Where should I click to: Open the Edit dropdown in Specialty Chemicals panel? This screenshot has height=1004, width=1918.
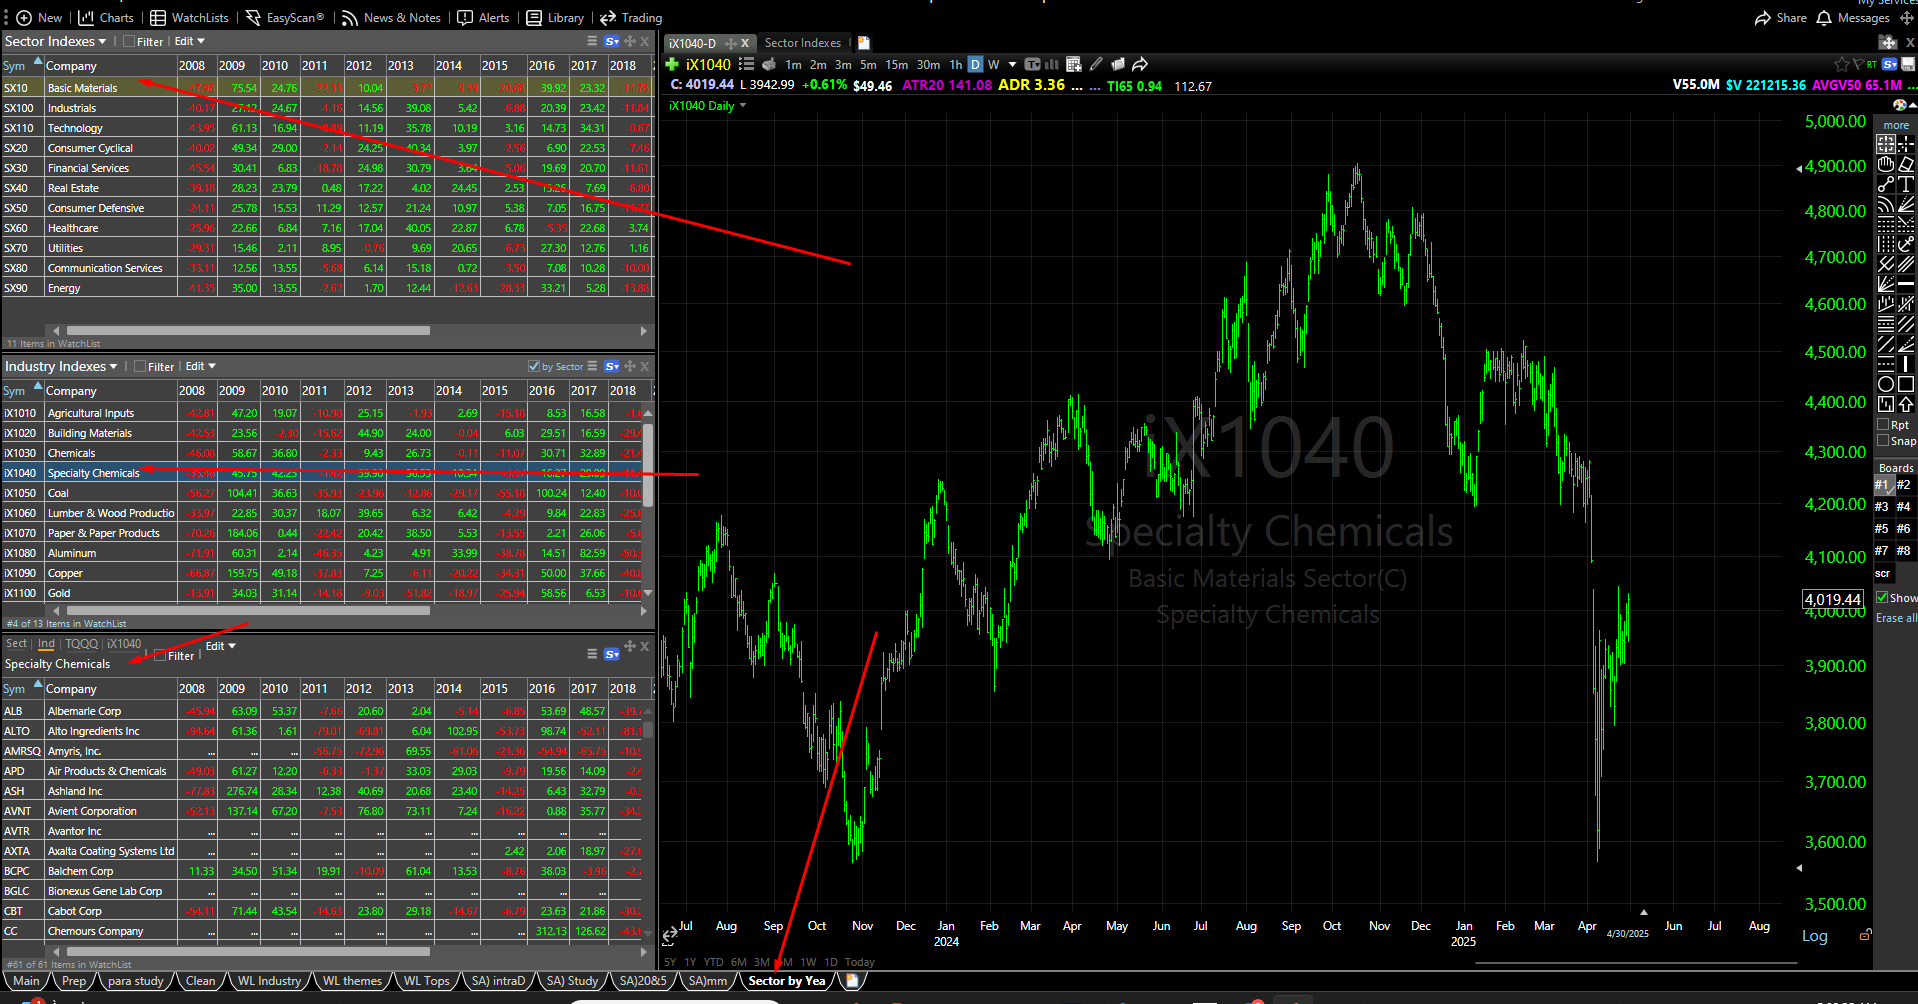point(221,646)
